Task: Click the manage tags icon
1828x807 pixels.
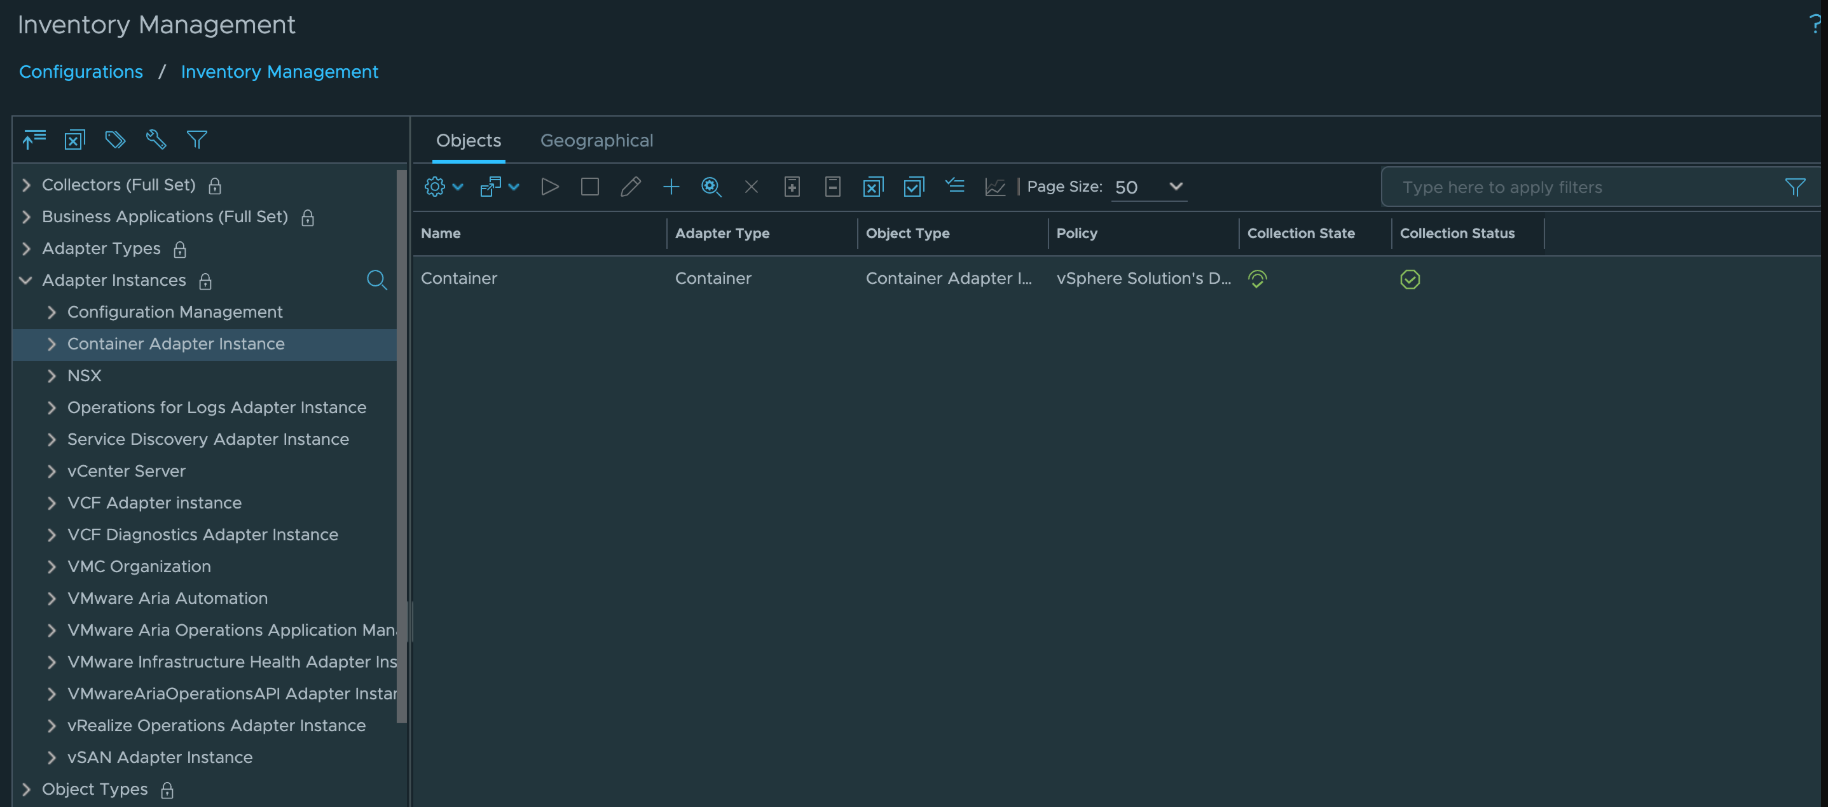Action: [x=115, y=140]
